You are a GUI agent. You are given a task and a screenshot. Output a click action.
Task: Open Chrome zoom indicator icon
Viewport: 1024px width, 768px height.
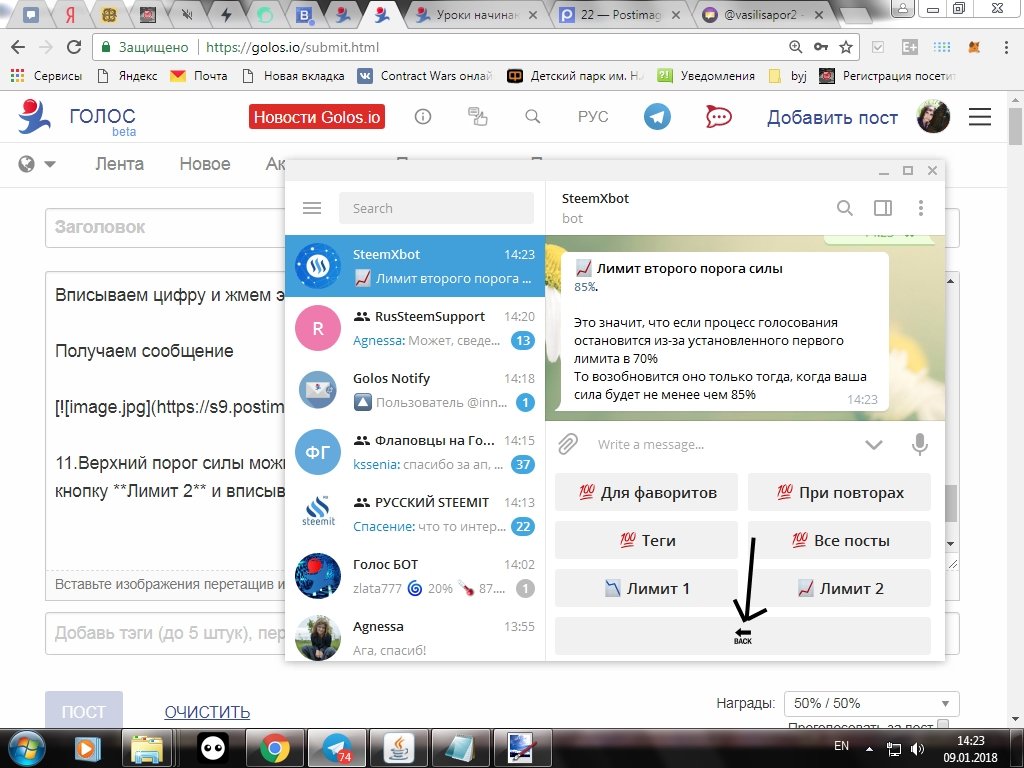click(795, 47)
